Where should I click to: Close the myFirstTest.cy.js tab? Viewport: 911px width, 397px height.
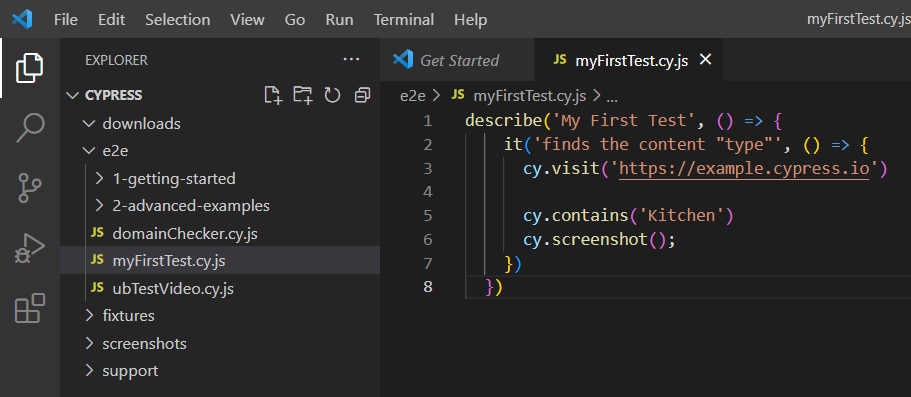tap(705, 59)
